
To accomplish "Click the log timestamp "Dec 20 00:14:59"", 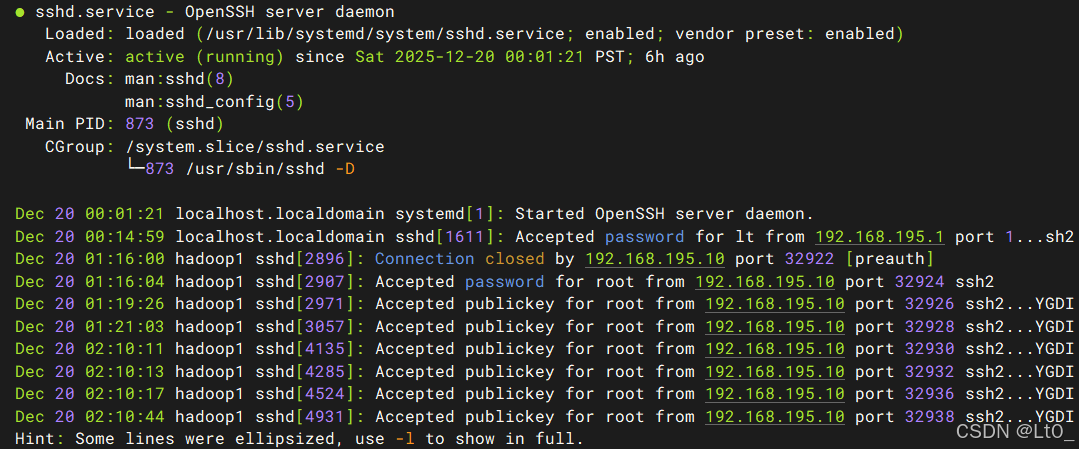I will [x=89, y=237].
